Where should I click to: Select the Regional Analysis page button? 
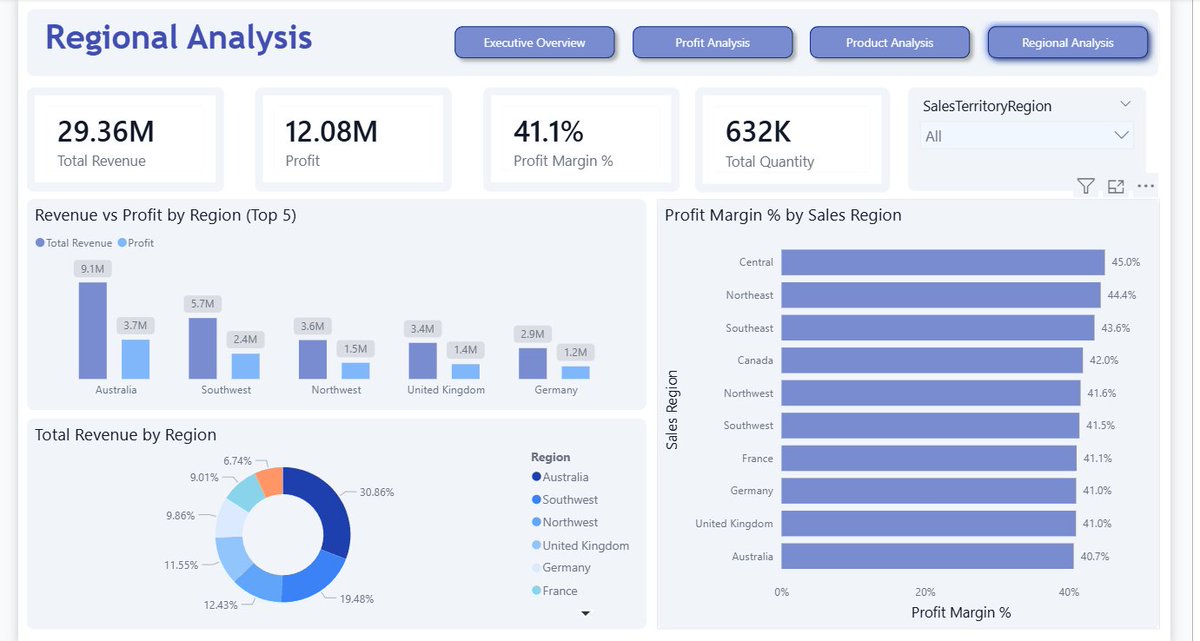[1067, 42]
